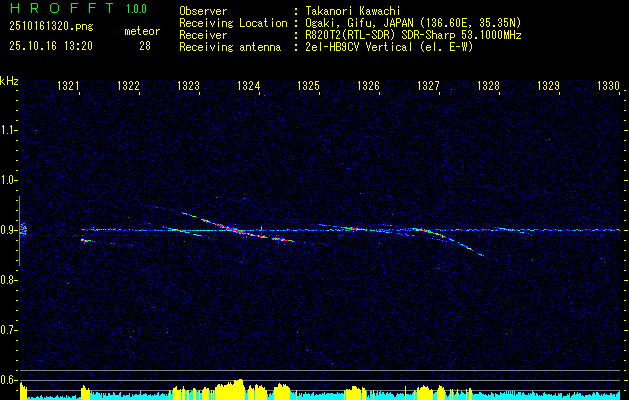Click time axis marker 1322
The image size is (629, 400).
coord(128,85)
